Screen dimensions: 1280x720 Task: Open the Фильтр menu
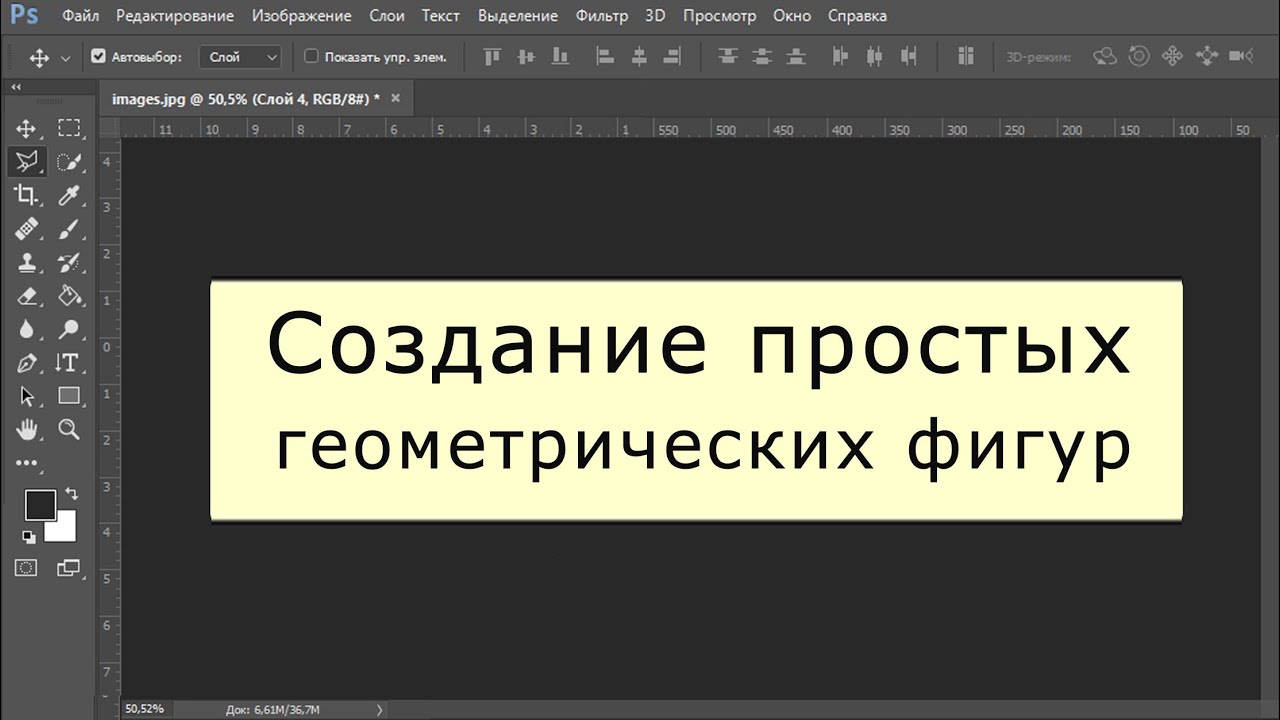point(602,16)
